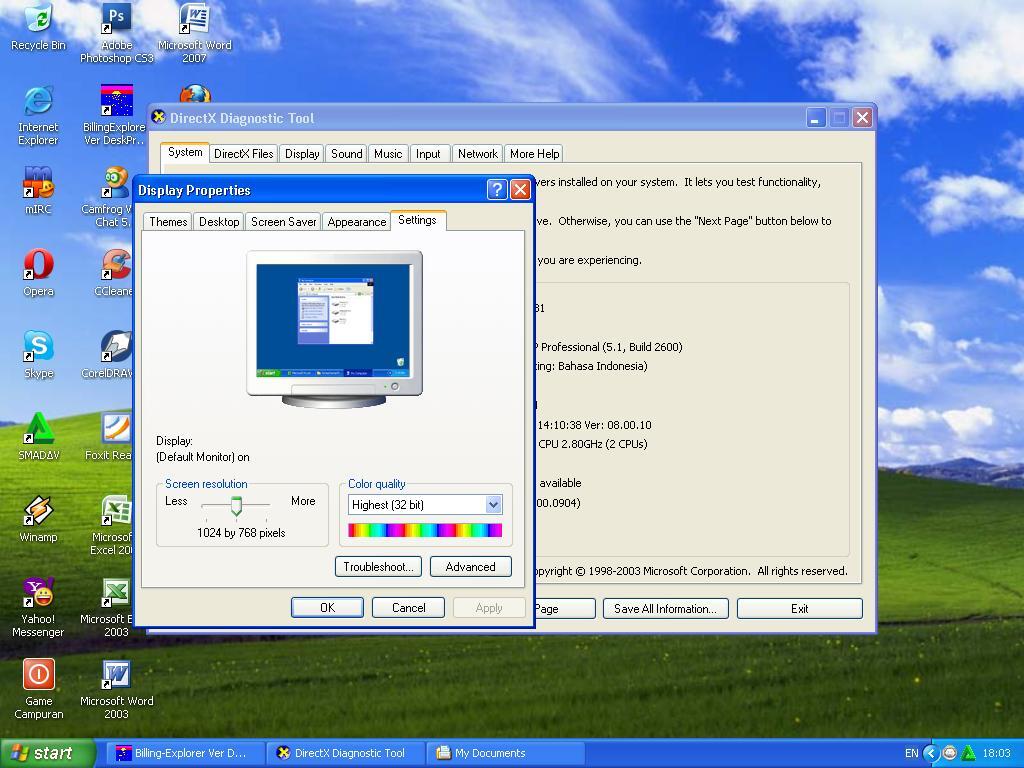Minimize the DirectX Diagnostic Tool window
The image size is (1024, 768).
pos(816,118)
